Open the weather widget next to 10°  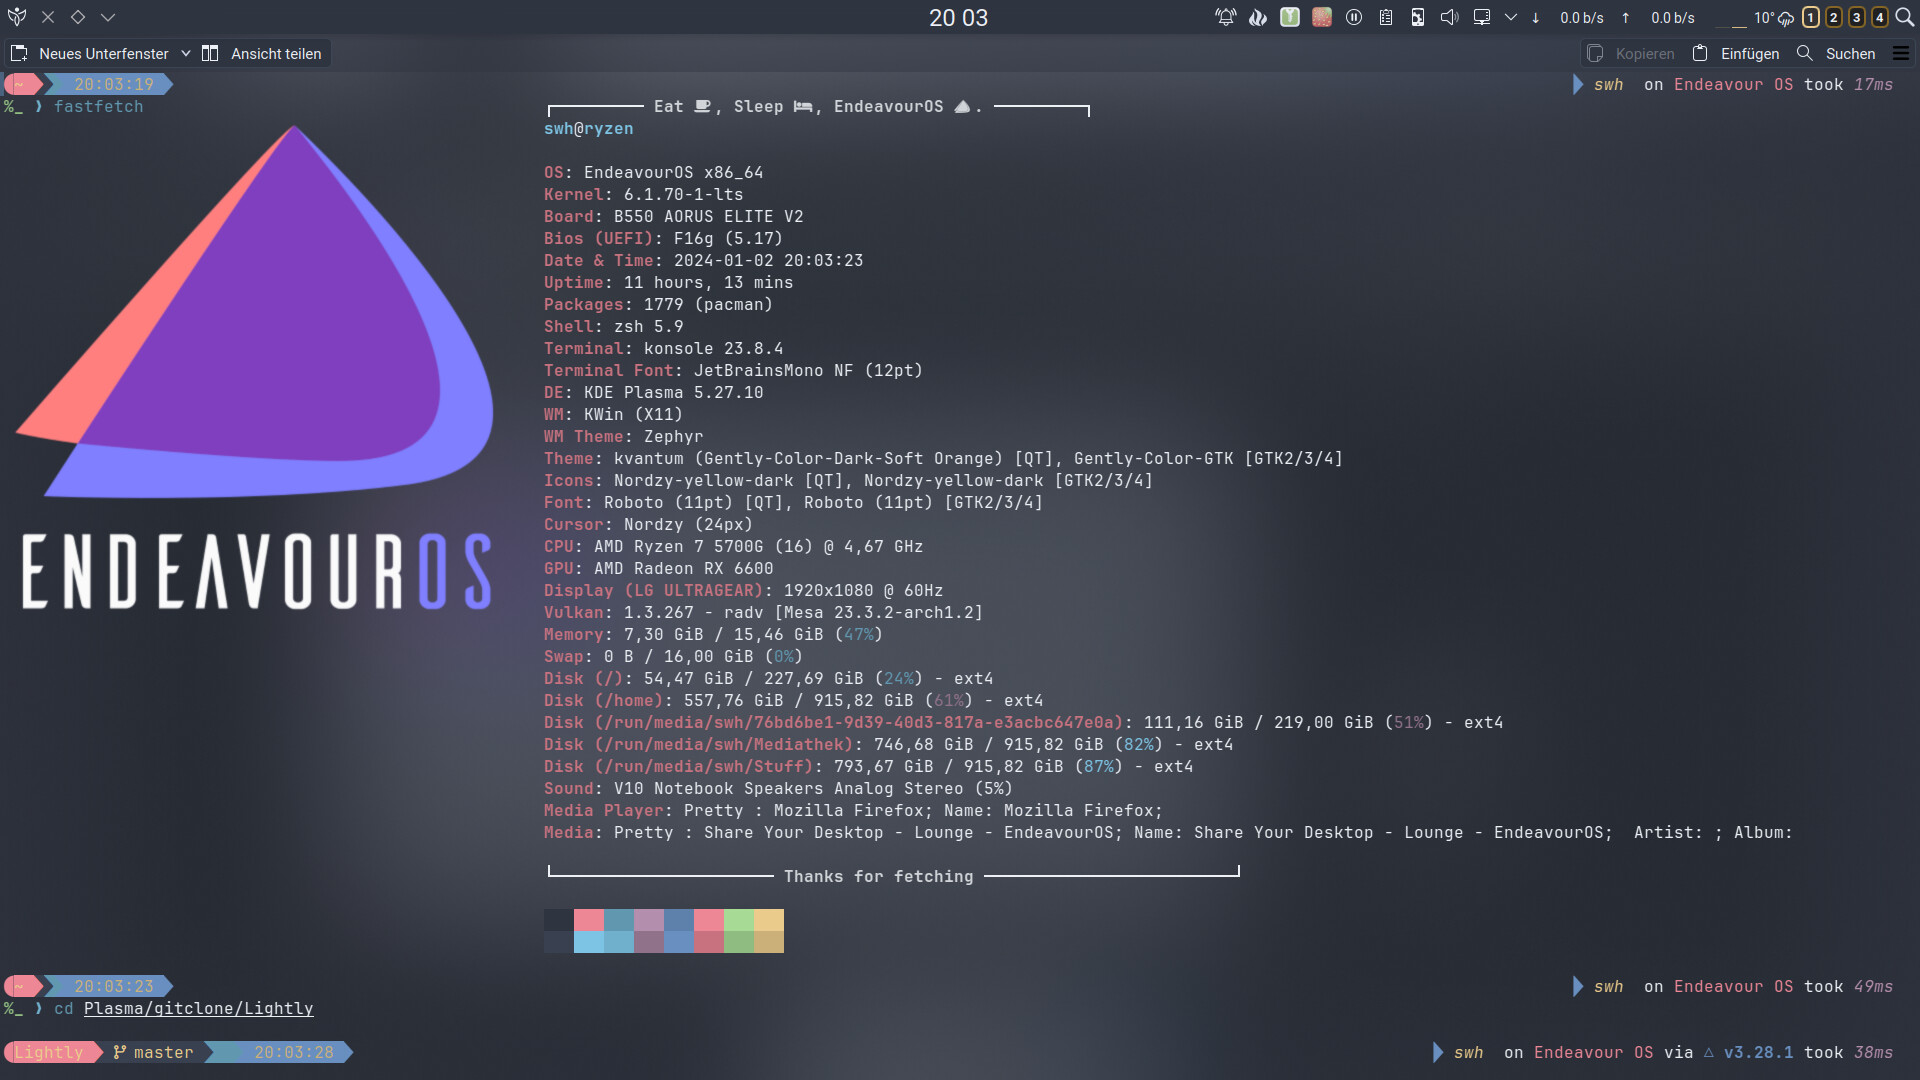pyautogui.click(x=1786, y=17)
